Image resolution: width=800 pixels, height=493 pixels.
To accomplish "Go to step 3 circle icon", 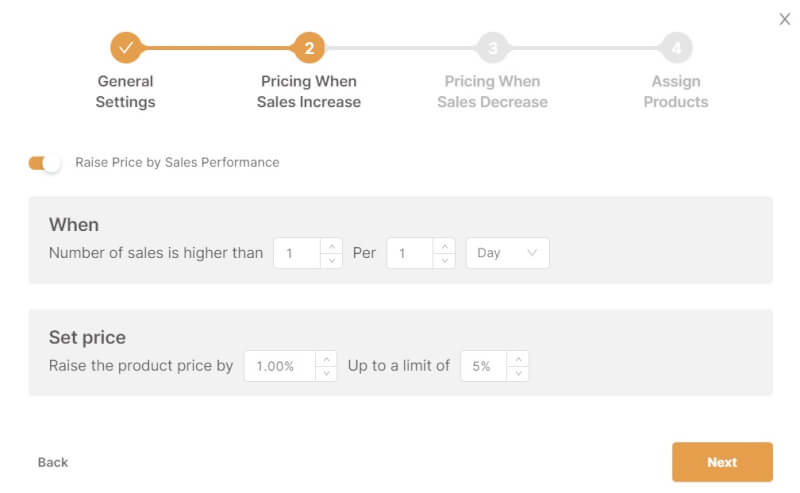I will (492, 47).
